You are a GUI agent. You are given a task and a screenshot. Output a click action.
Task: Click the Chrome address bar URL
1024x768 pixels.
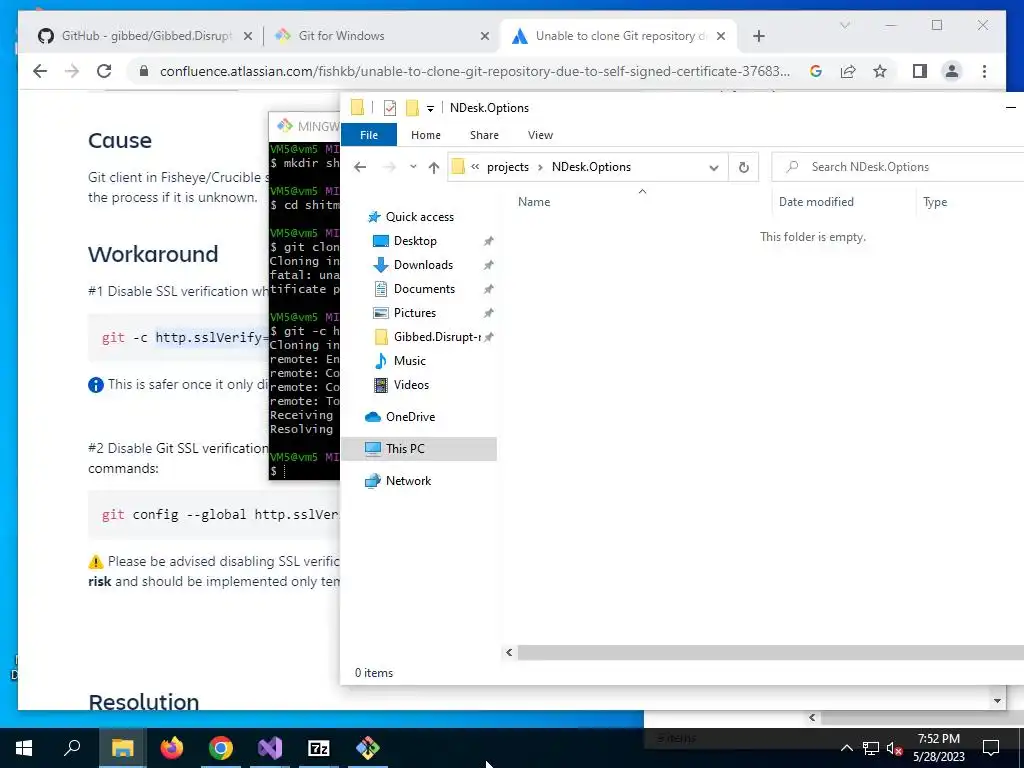point(475,71)
